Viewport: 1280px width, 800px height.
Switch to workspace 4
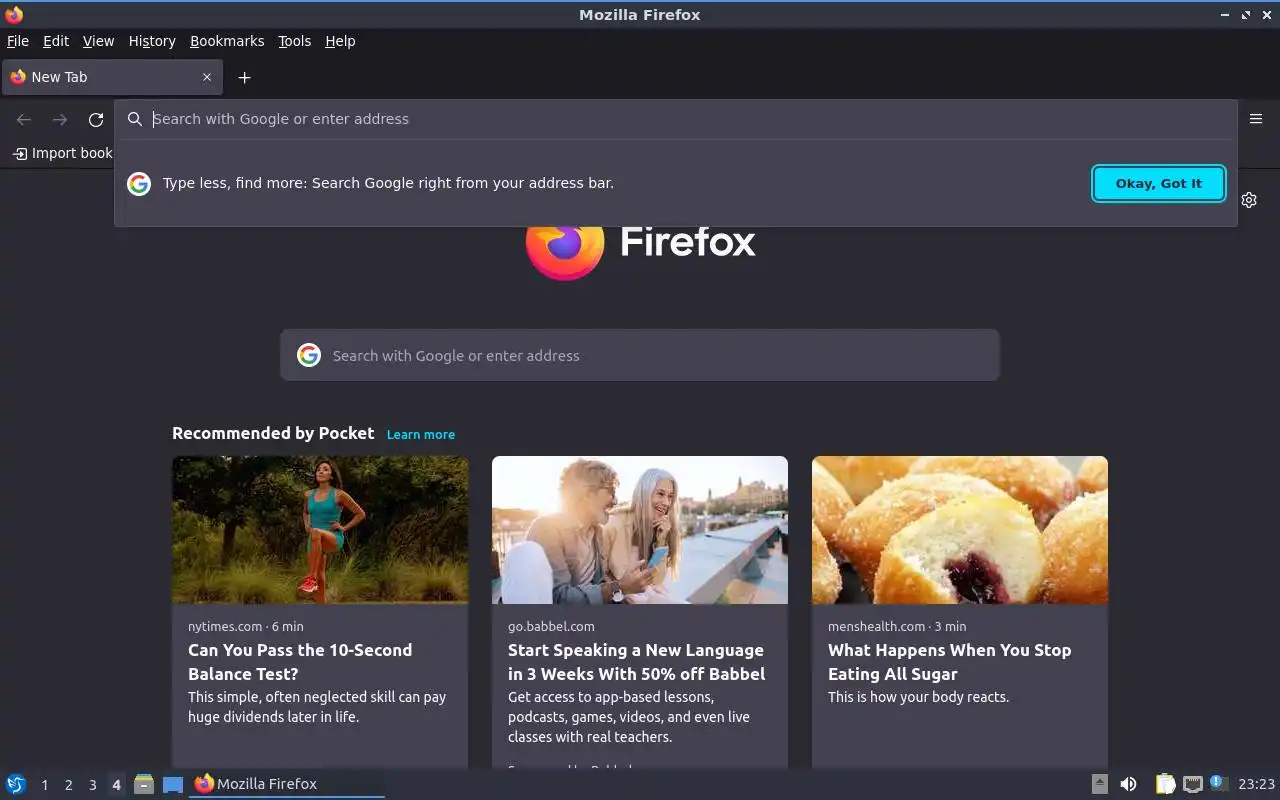[116, 785]
